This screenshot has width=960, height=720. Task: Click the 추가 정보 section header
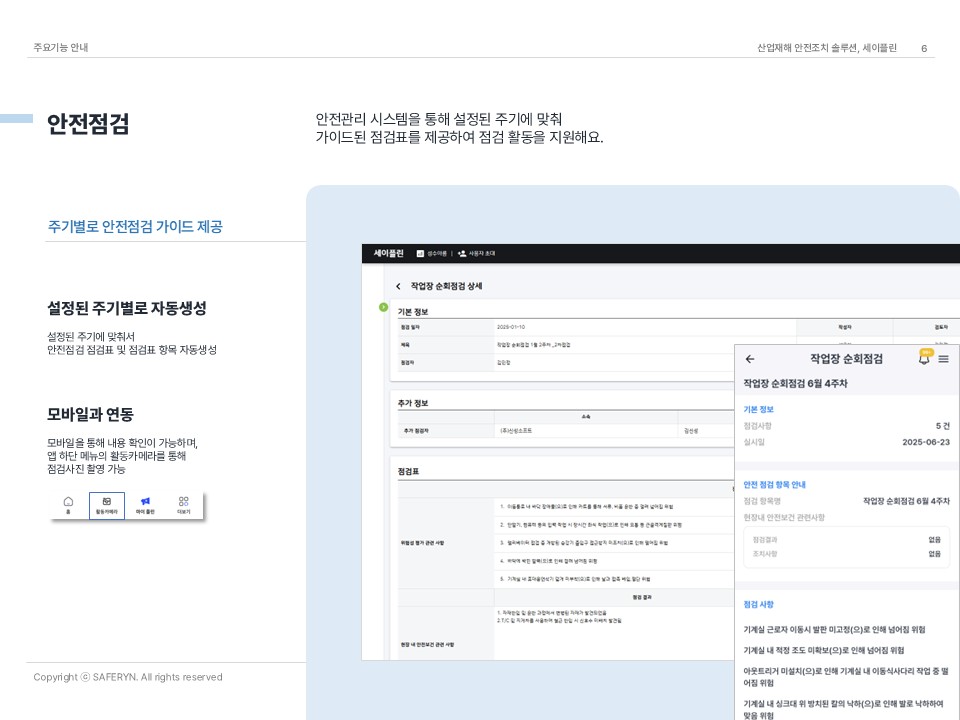tap(413, 403)
